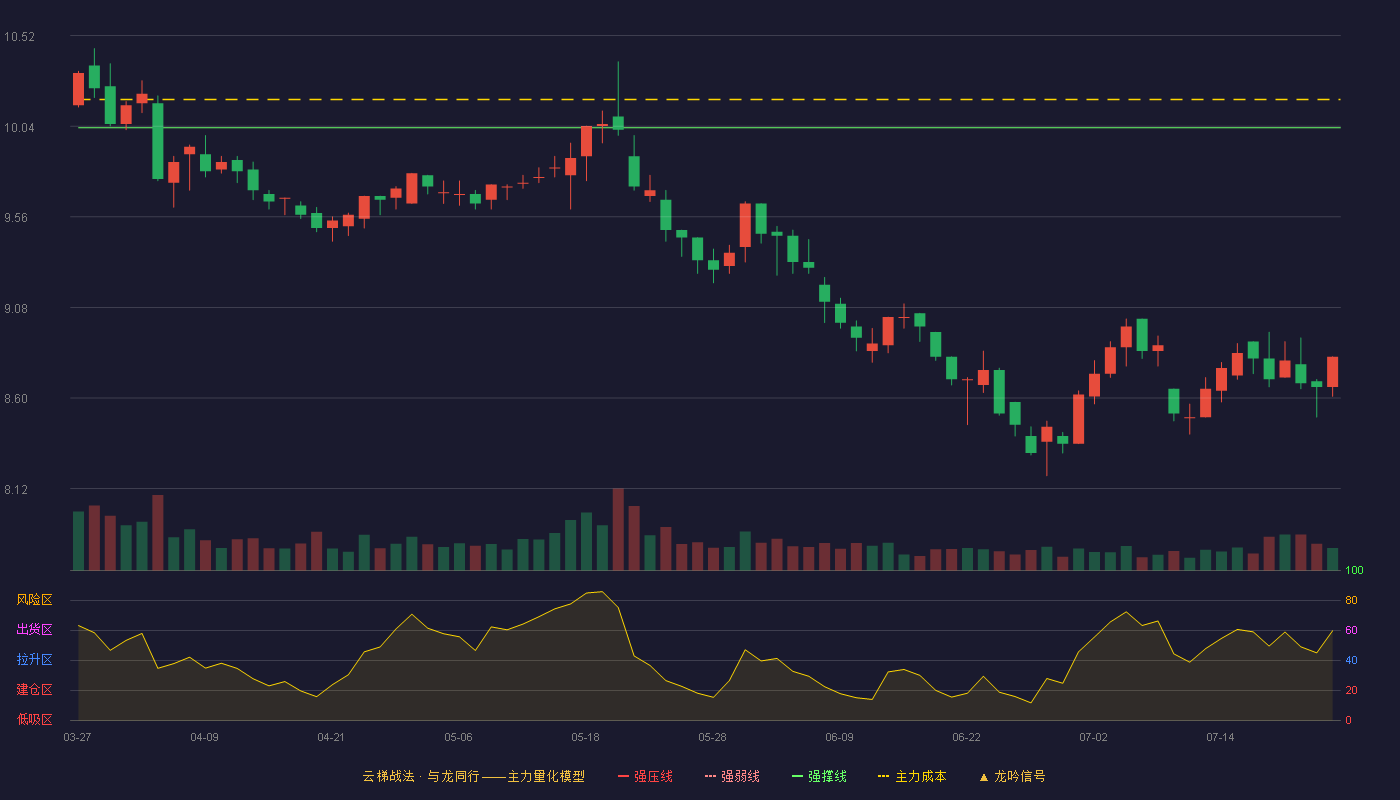
Task: Select the 低吸区 zone label
Action: click(x=35, y=720)
